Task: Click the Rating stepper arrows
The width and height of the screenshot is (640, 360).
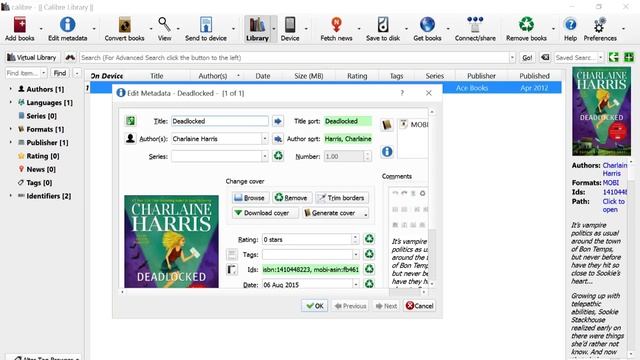Action: tap(356, 239)
